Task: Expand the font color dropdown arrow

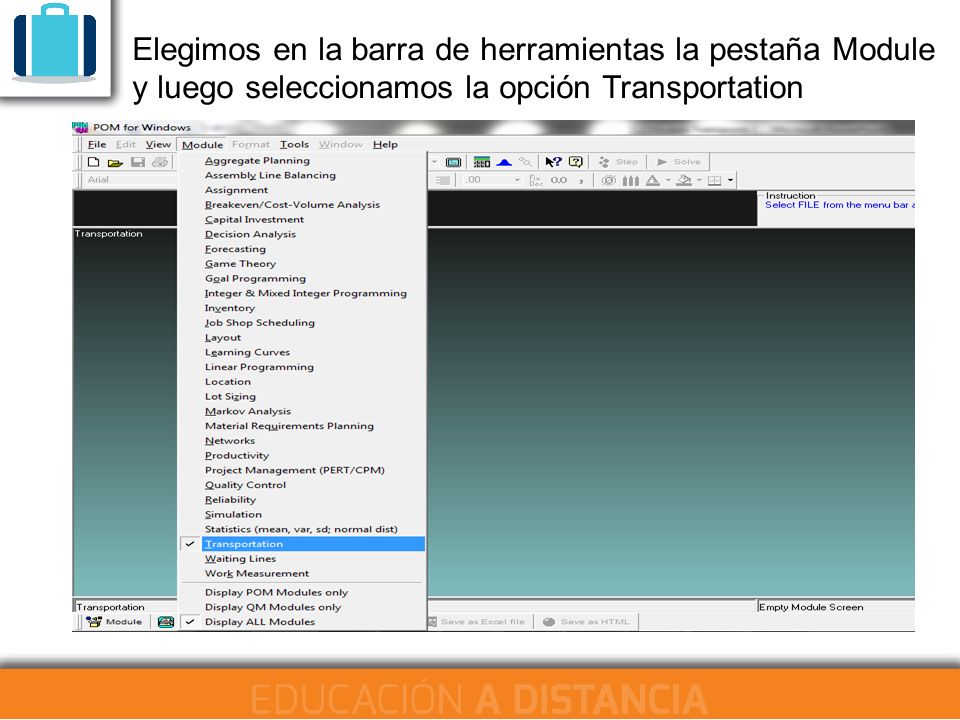Action: (x=668, y=181)
